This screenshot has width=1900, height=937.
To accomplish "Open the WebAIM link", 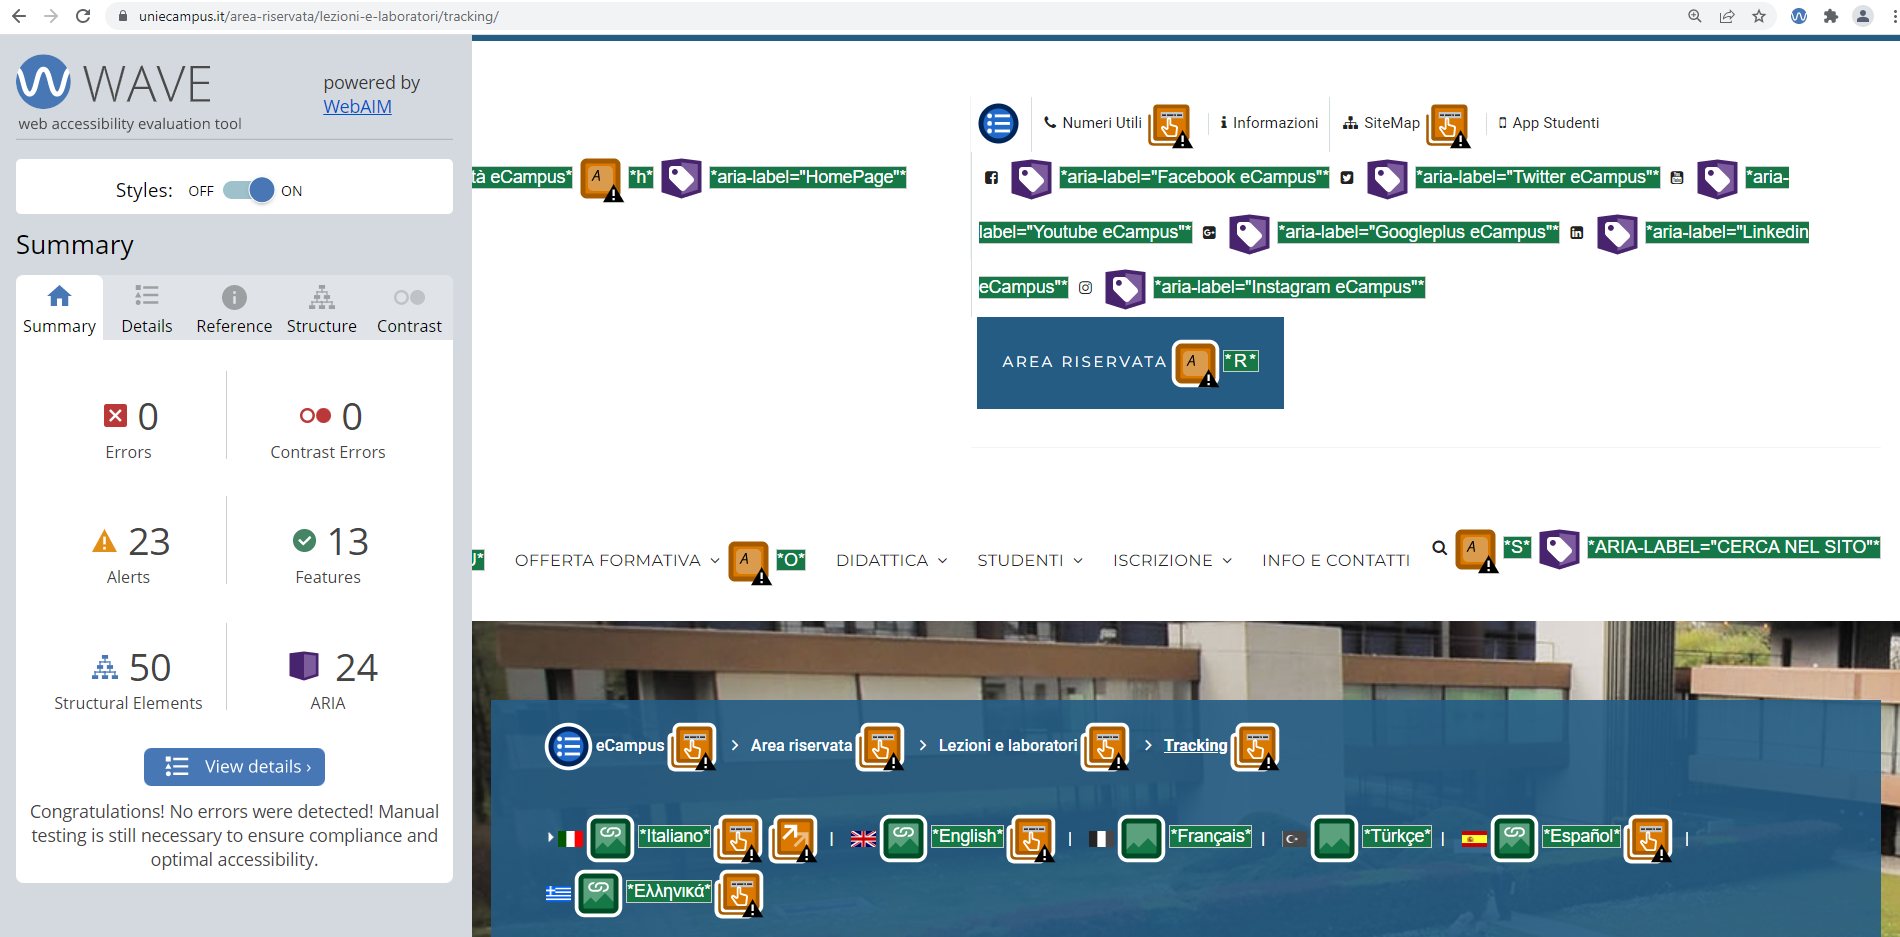I will tap(357, 107).
